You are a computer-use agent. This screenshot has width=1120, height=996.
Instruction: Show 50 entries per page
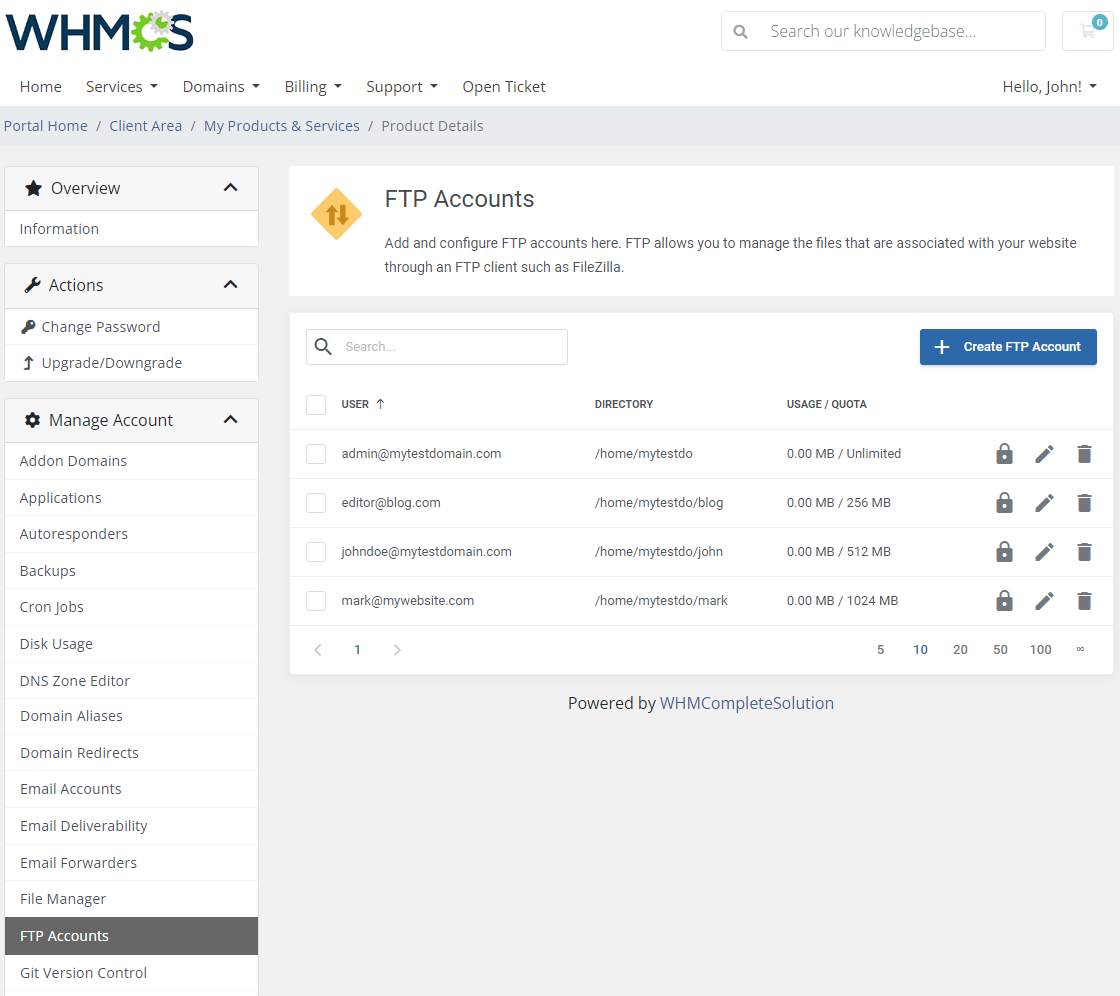[1000, 649]
